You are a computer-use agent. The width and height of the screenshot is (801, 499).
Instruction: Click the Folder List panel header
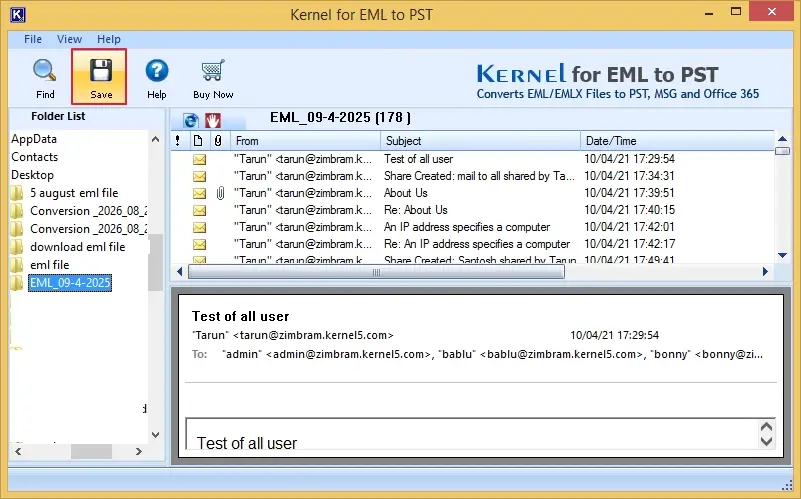[58, 116]
